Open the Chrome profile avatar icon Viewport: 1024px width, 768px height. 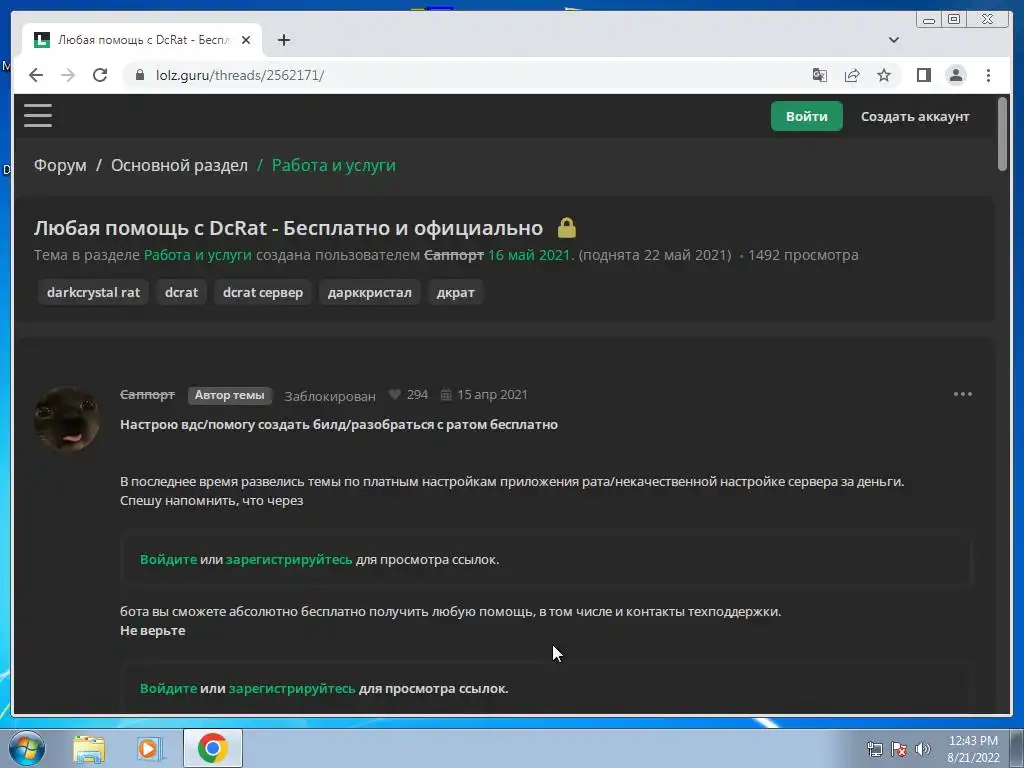click(x=956, y=75)
